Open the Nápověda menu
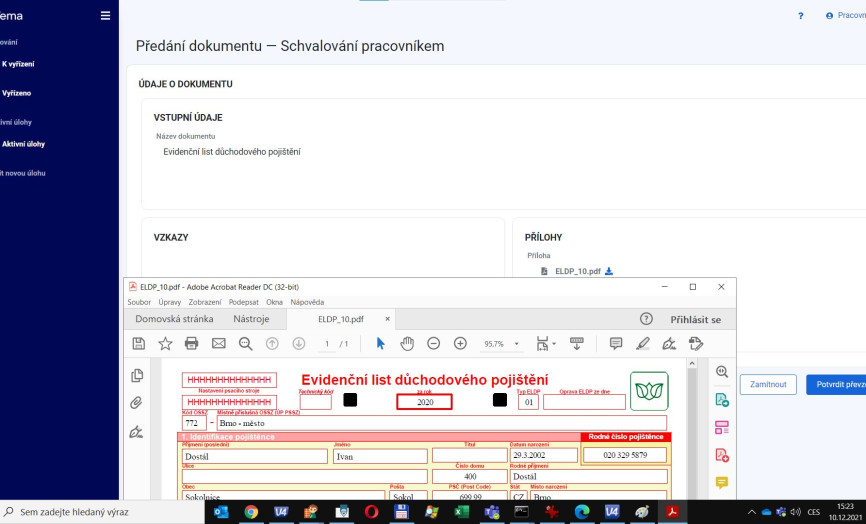 (307, 302)
